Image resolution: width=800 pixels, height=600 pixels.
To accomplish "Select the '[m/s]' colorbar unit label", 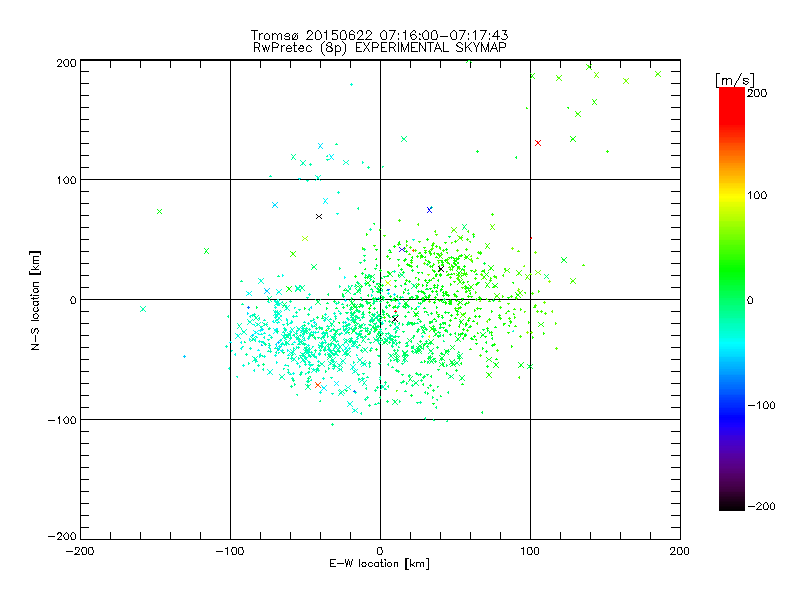I will pos(735,80).
